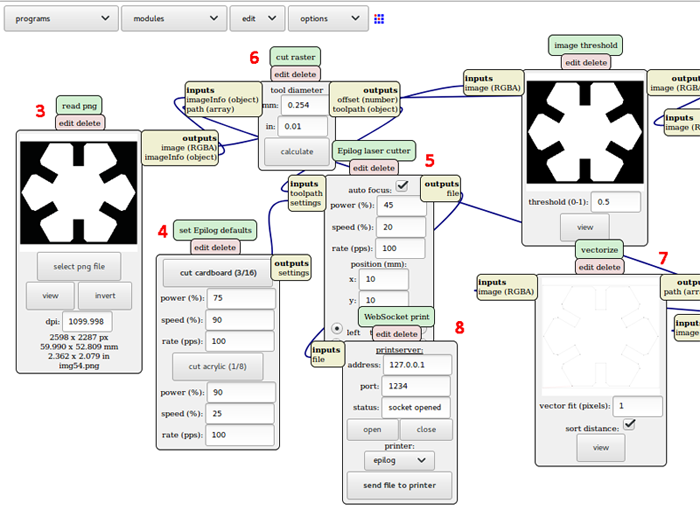Click edit delete under Epilog laser cutter
Screen dimensions: 700x517
pos(374,168)
